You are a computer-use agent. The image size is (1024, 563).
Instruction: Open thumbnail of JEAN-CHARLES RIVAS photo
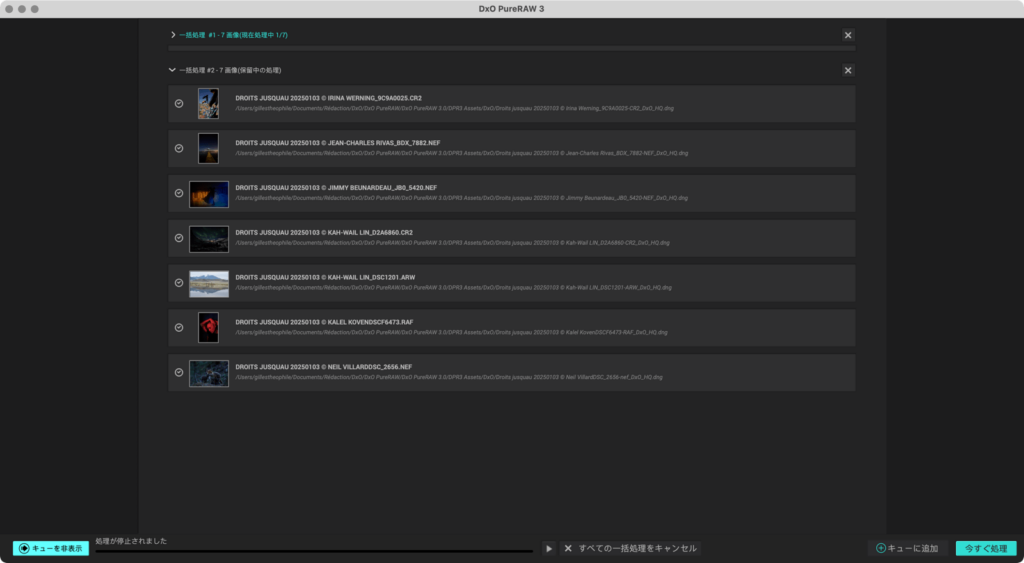(208, 148)
